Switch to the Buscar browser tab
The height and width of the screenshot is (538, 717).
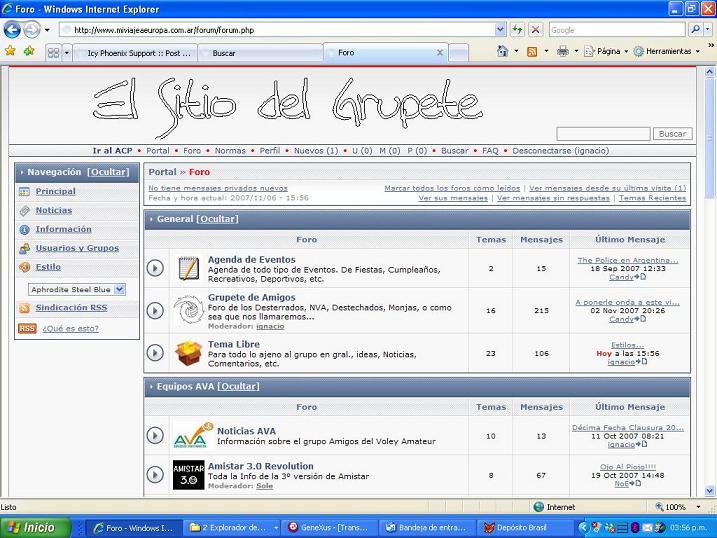[x=224, y=53]
